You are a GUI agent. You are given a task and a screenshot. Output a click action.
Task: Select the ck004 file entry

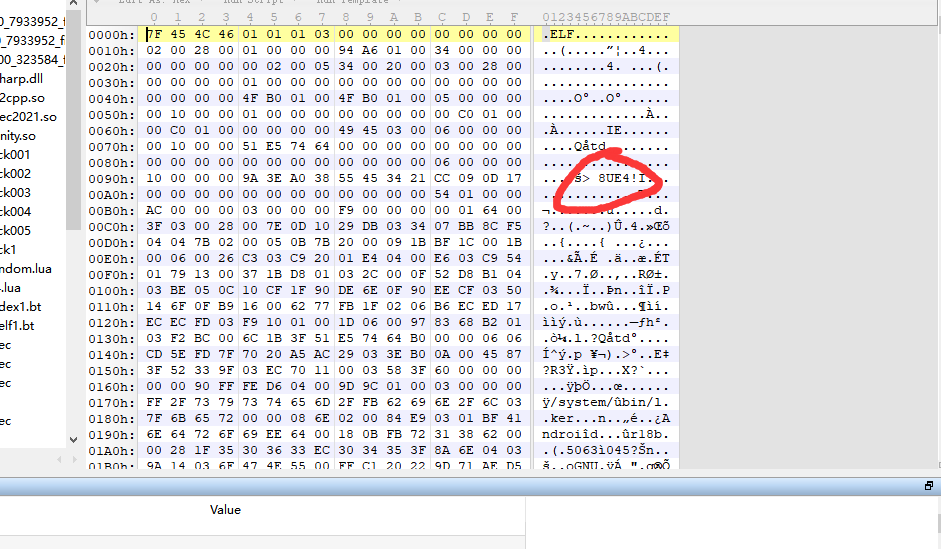coord(16,212)
